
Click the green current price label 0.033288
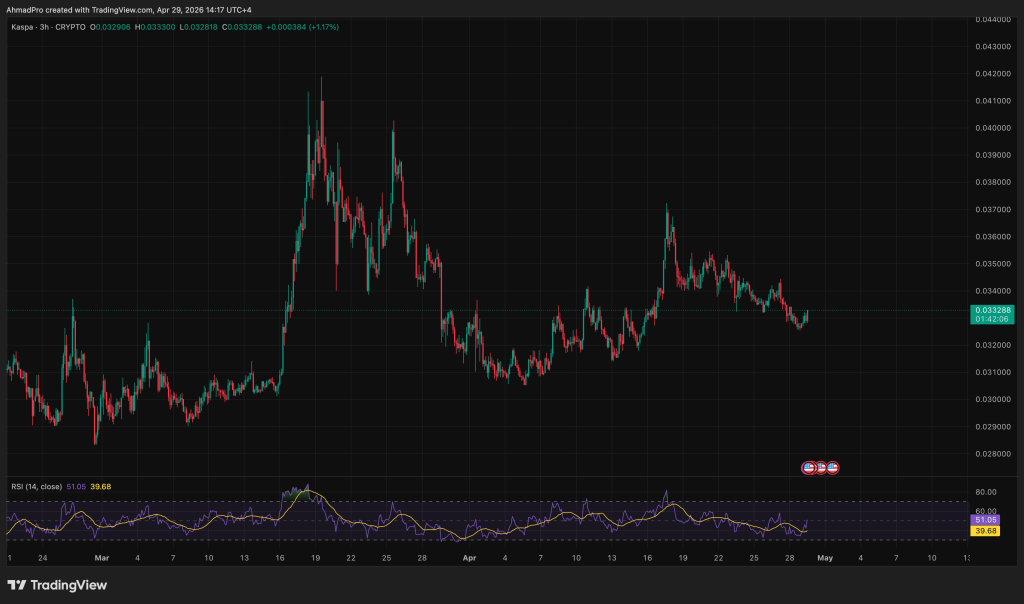[x=990, y=311]
